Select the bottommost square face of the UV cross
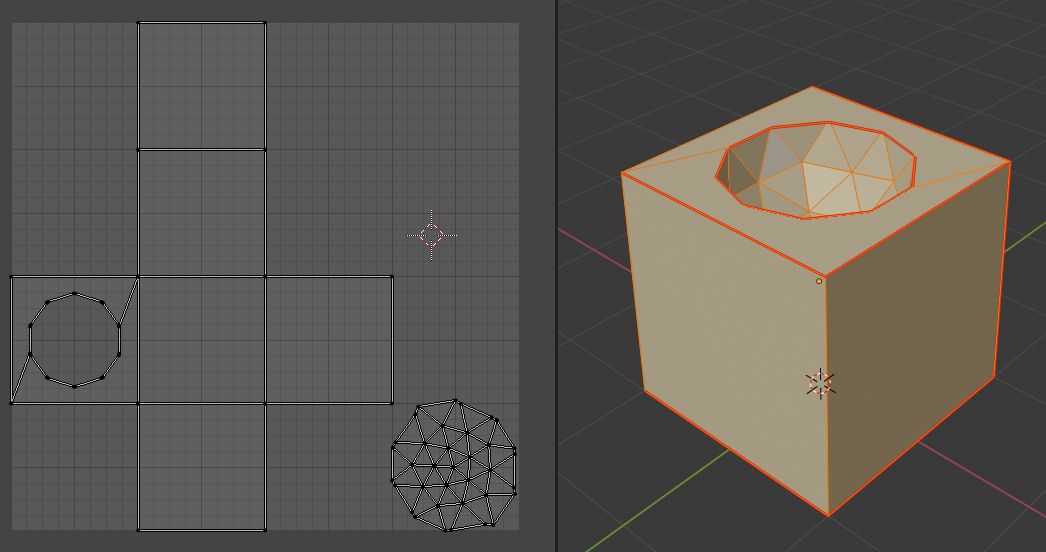Image resolution: width=1046 pixels, height=552 pixels. [x=201, y=467]
